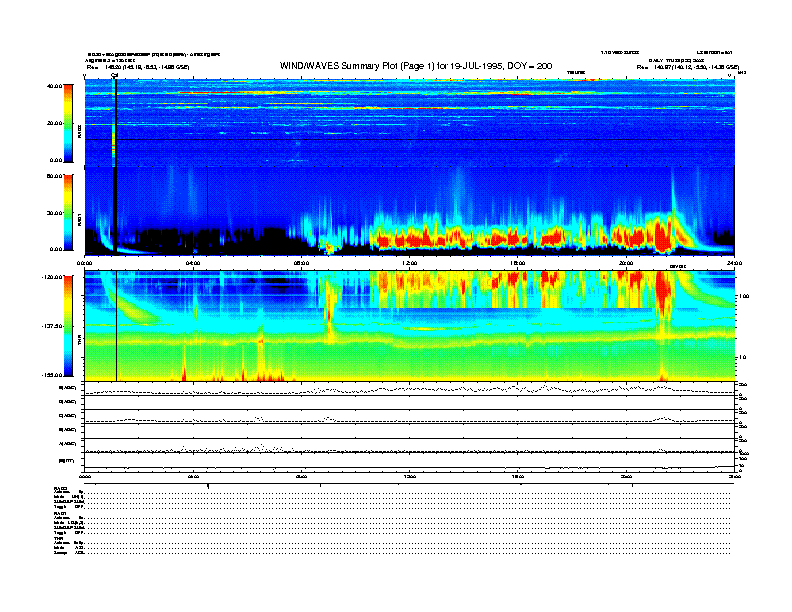Click the RAD1 color scale bar
The width and height of the screenshot is (792, 612).
[68, 212]
